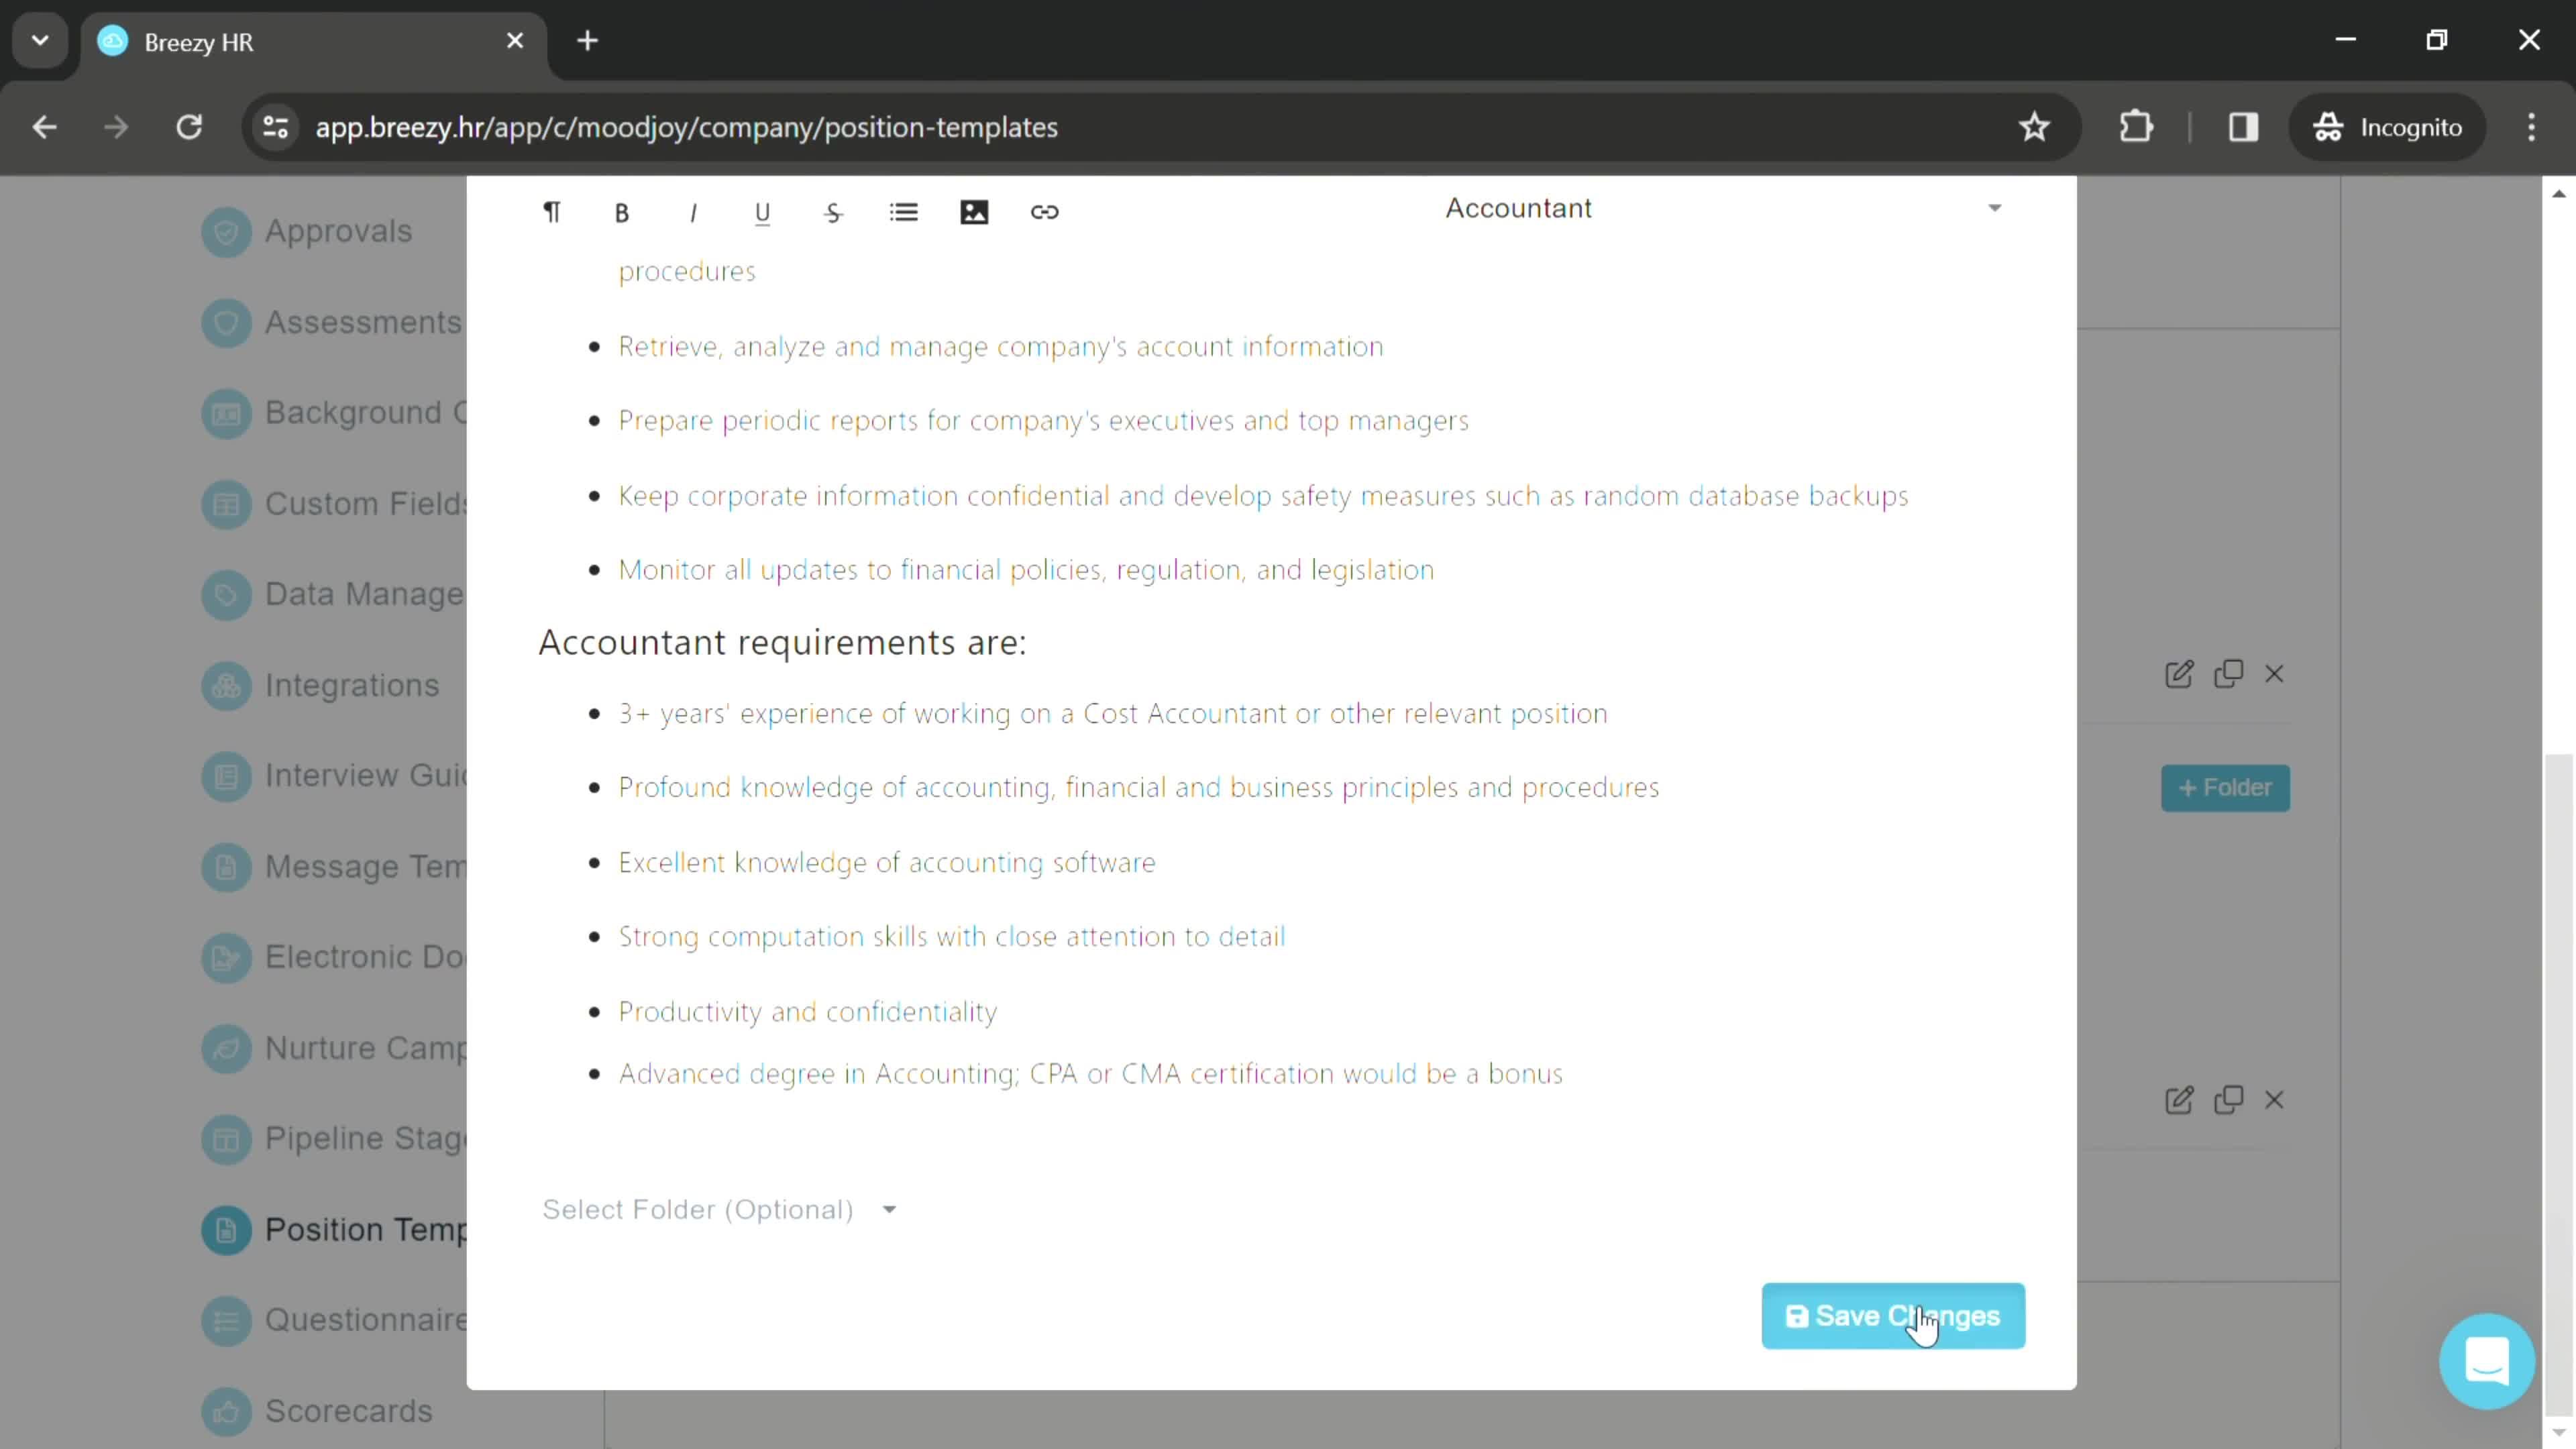
Task: Click the edit icon on second template
Action: (2180, 1100)
